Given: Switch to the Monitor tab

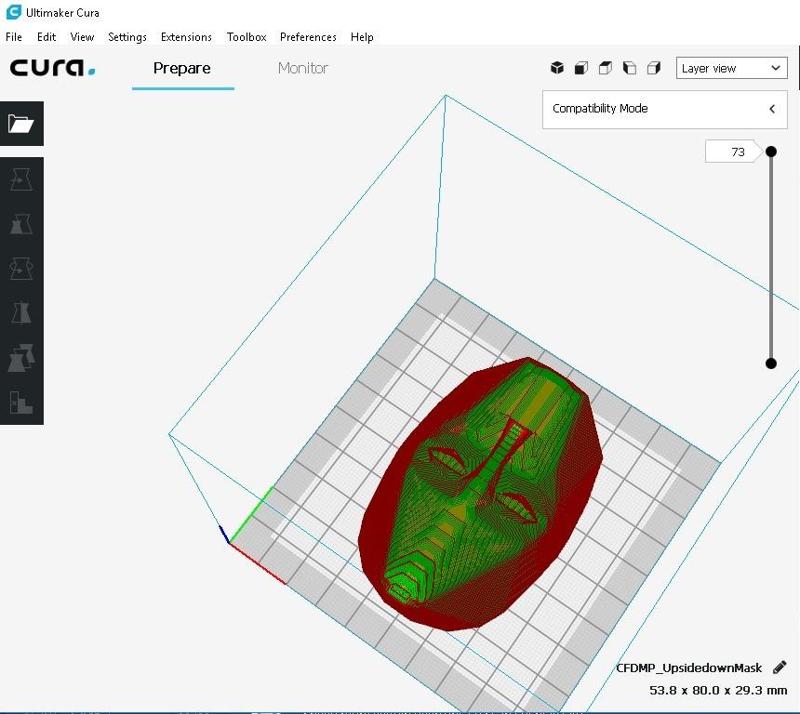Looking at the screenshot, I should (303, 68).
